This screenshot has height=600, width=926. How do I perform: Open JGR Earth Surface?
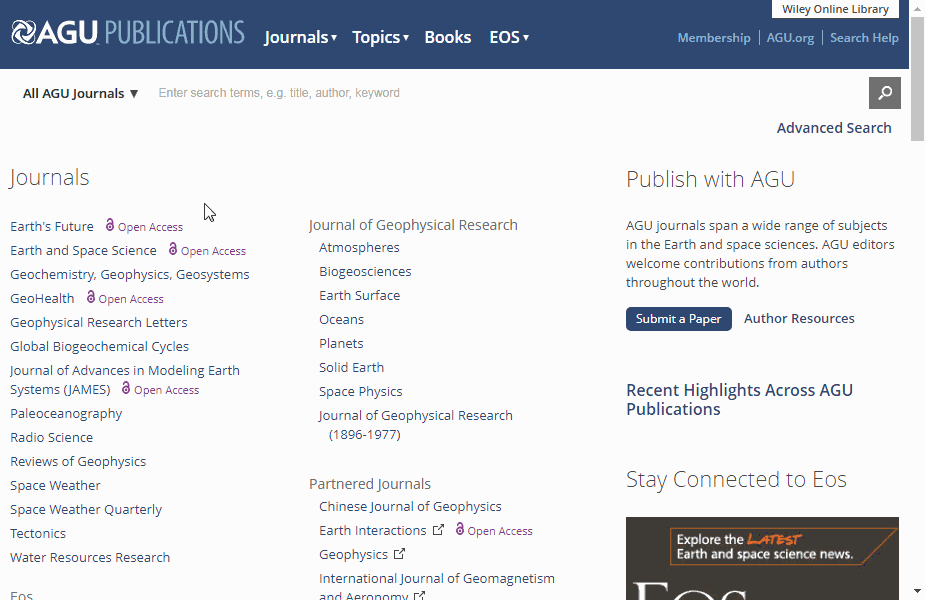[x=360, y=295]
